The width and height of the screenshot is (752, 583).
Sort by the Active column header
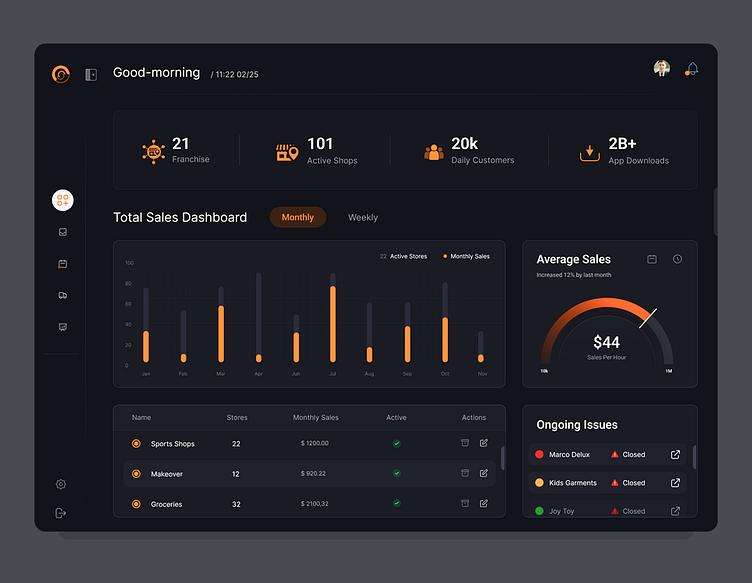click(x=396, y=418)
